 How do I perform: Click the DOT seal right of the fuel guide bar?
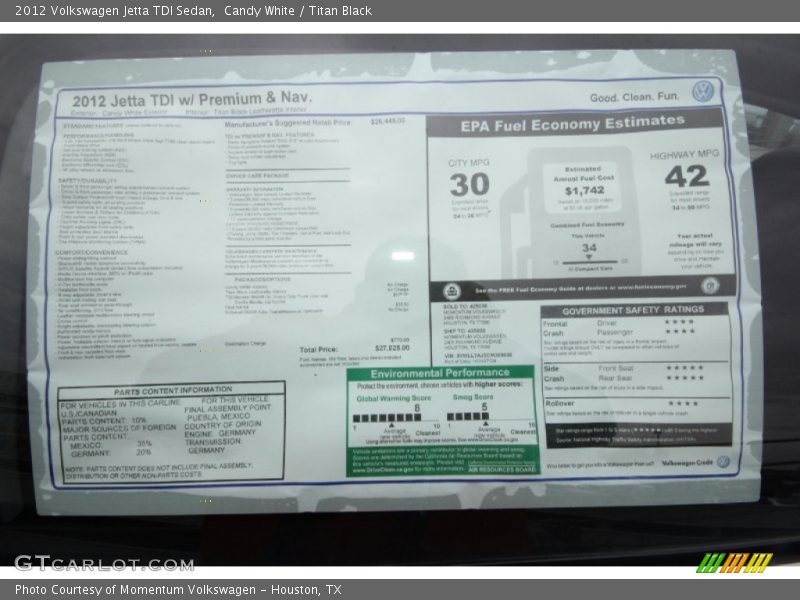coord(710,286)
